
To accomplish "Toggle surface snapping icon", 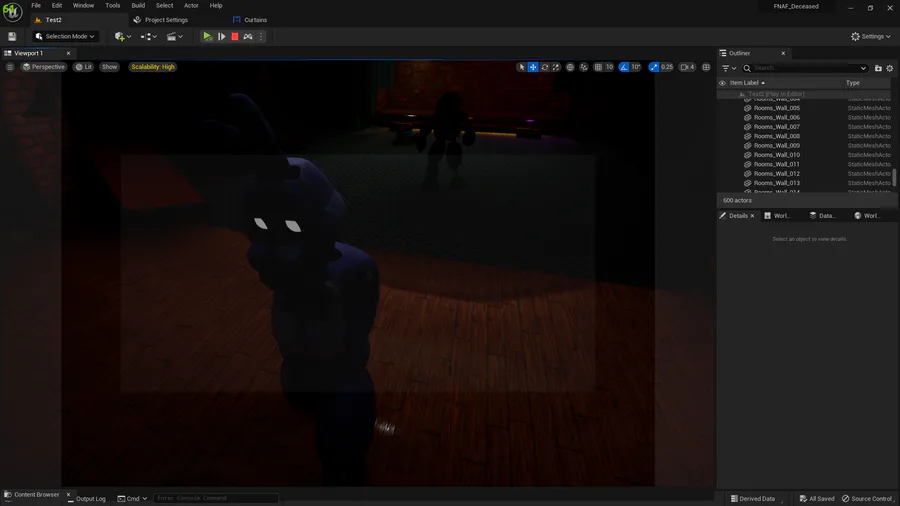I will point(584,67).
